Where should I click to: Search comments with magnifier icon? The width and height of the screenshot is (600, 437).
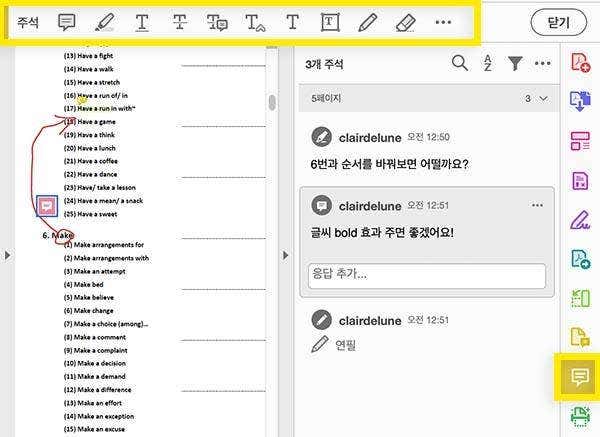pyautogui.click(x=460, y=63)
